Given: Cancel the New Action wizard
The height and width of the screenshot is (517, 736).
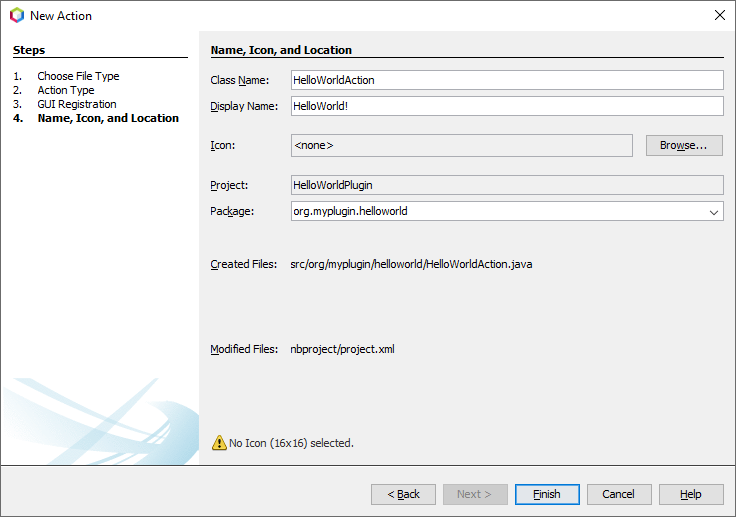Looking at the screenshot, I should pos(618,494).
